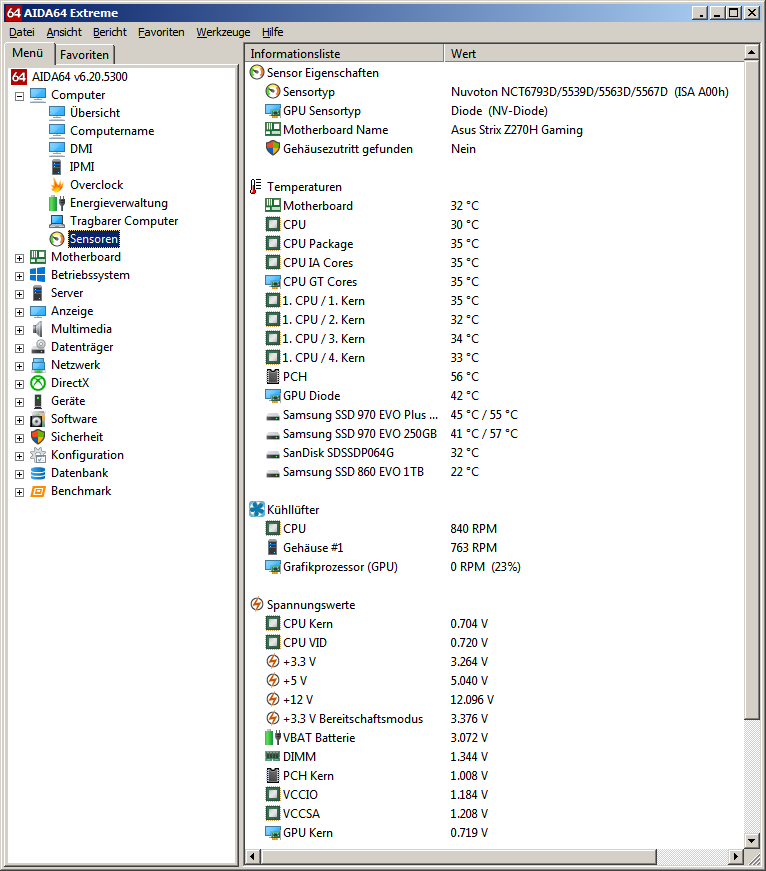Select the Geräte tree item

coord(68,401)
